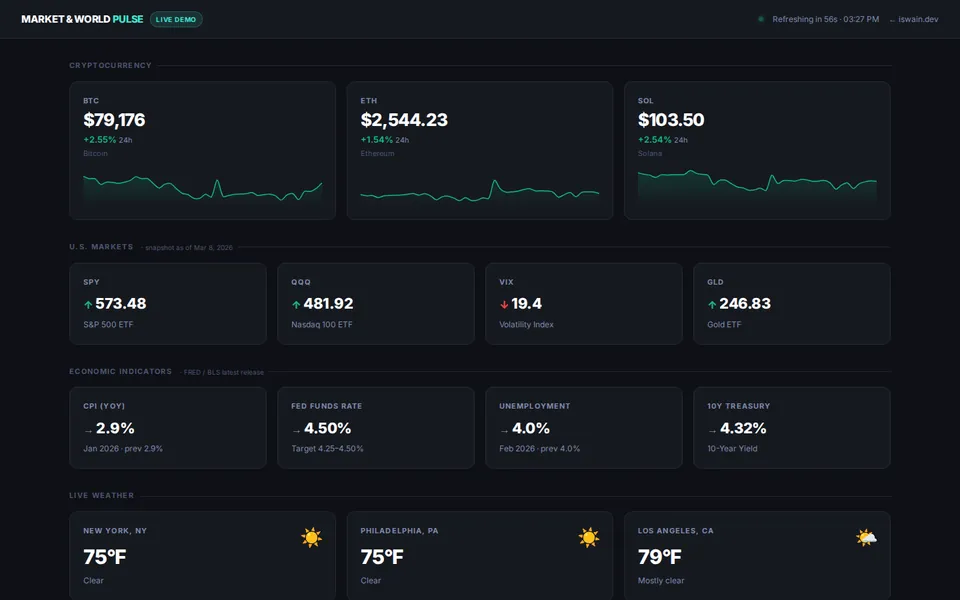Click 'Jan 2026 · prev 2.9%' text

click(123, 449)
